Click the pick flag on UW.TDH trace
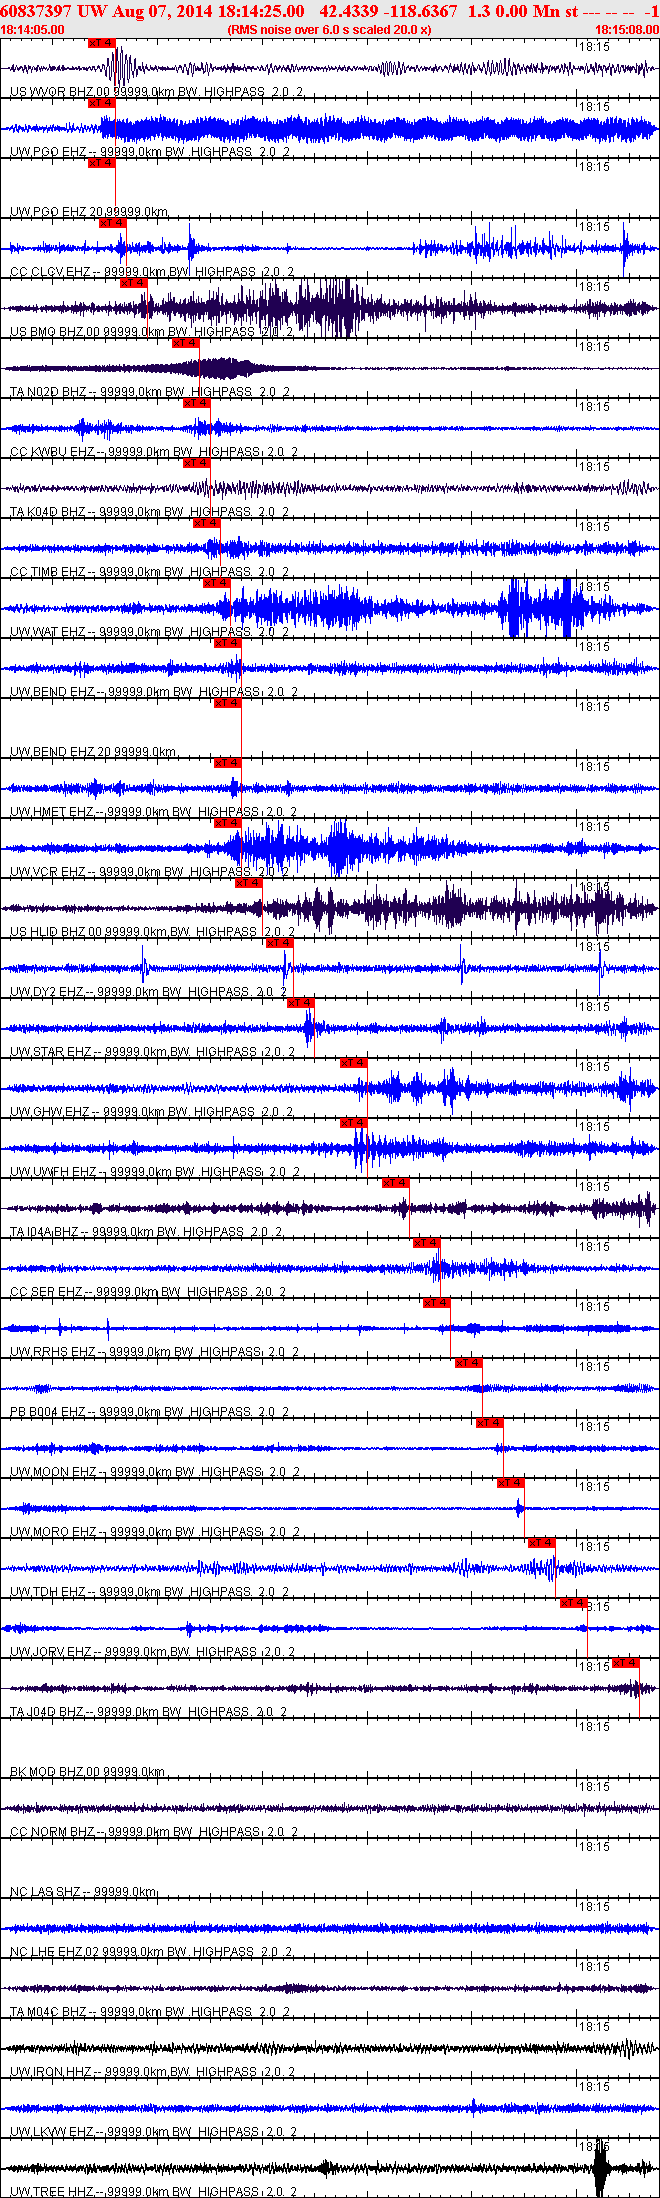 point(541,1543)
